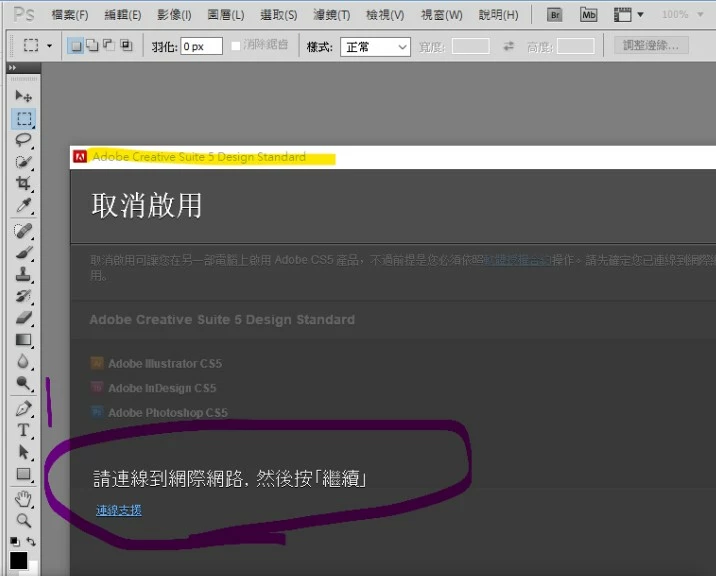Viewport: 716px width, 576px height.
Task: Select the Spot Healing Brush tool
Action: click(x=23, y=231)
